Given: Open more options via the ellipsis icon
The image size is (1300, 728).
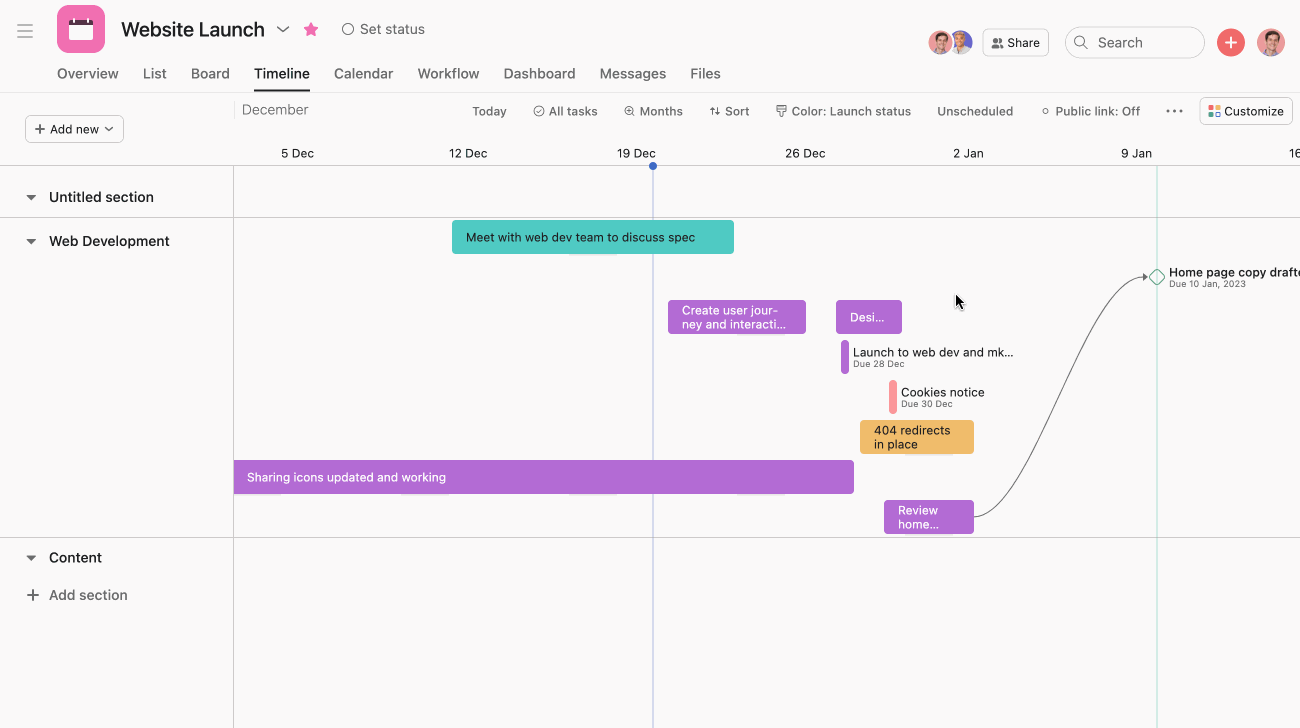Looking at the screenshot, I should click(x=1174, y=111).
